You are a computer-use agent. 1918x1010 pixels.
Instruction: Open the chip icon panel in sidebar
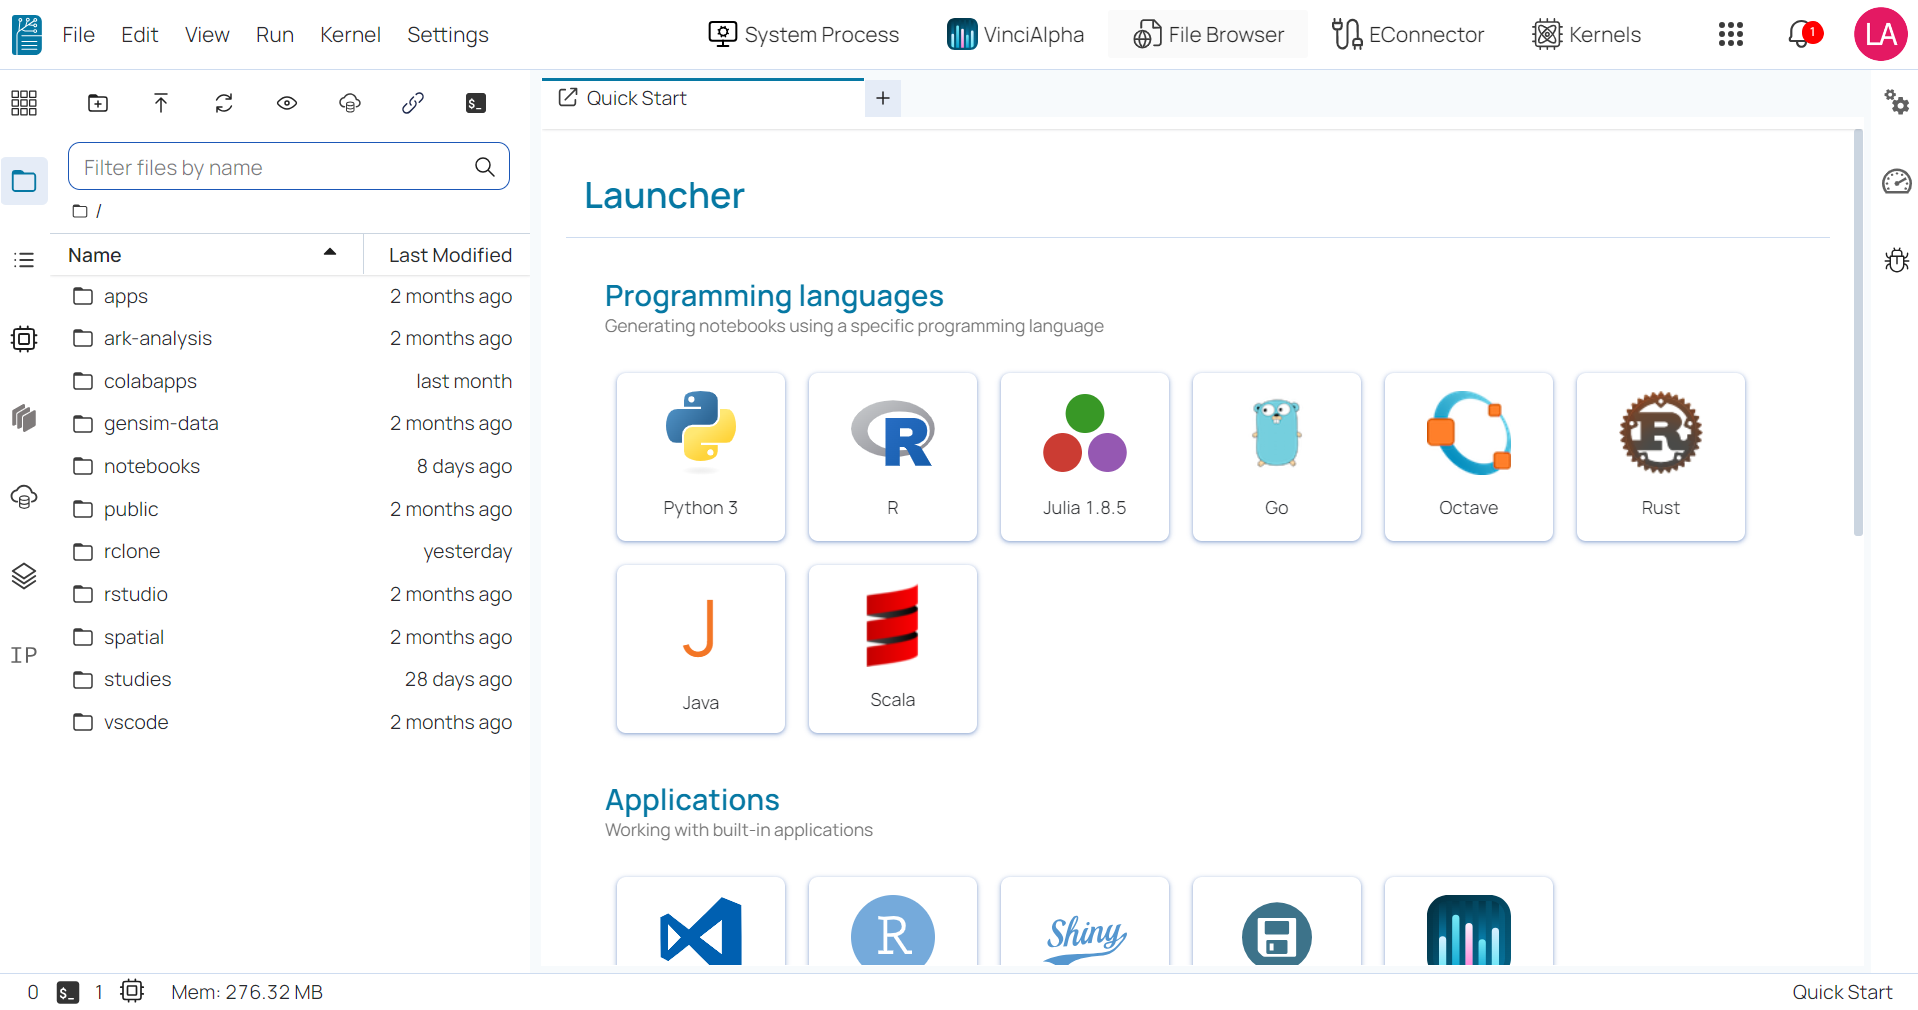coord(24,339)
